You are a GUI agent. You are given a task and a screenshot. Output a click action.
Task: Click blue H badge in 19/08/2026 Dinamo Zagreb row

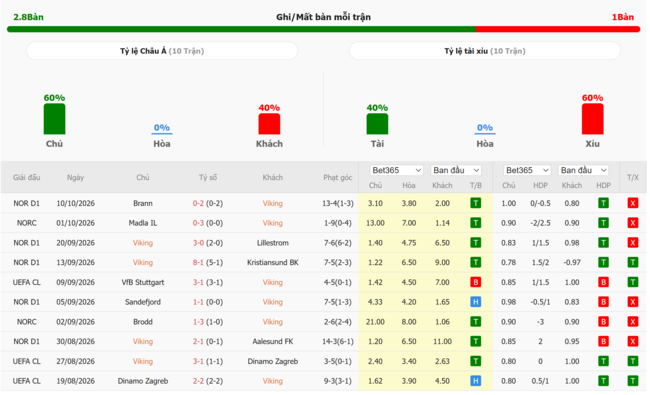475,381
